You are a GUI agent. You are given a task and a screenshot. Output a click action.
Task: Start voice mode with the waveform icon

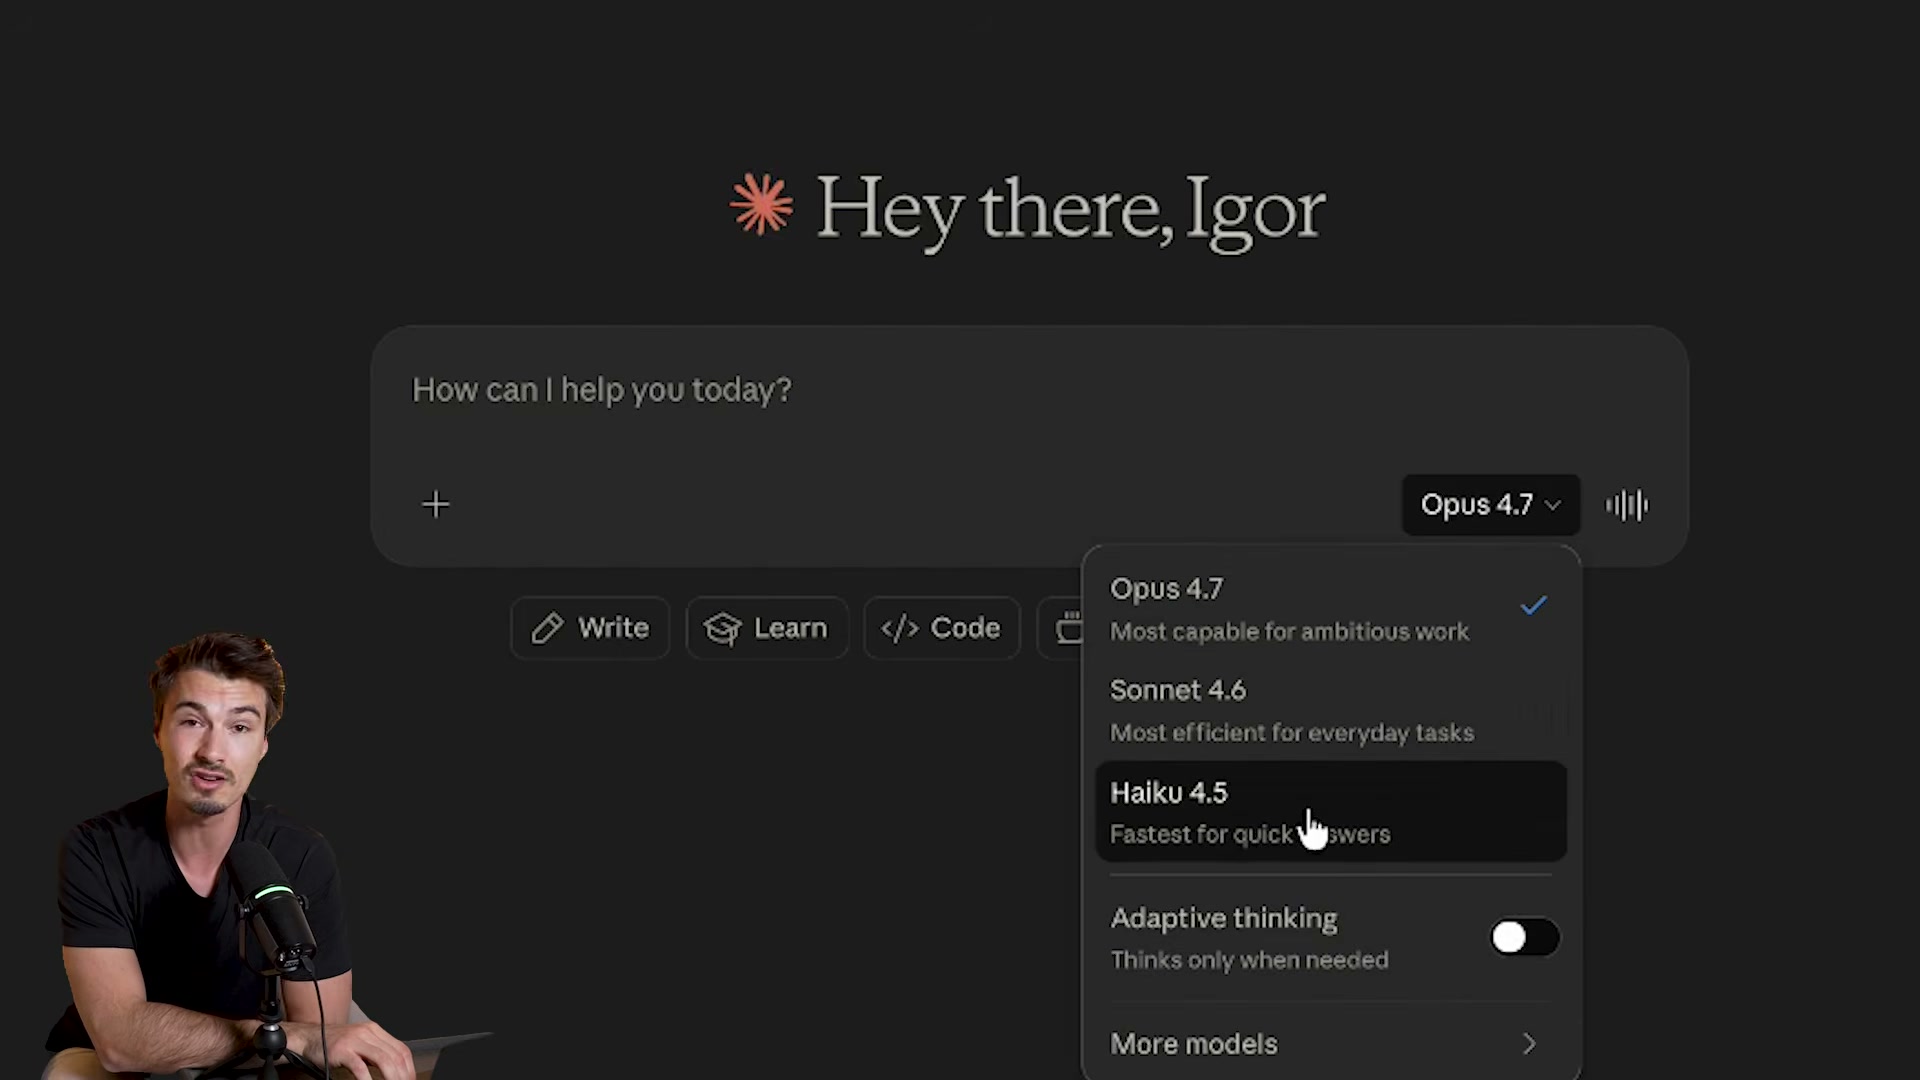1627,505
